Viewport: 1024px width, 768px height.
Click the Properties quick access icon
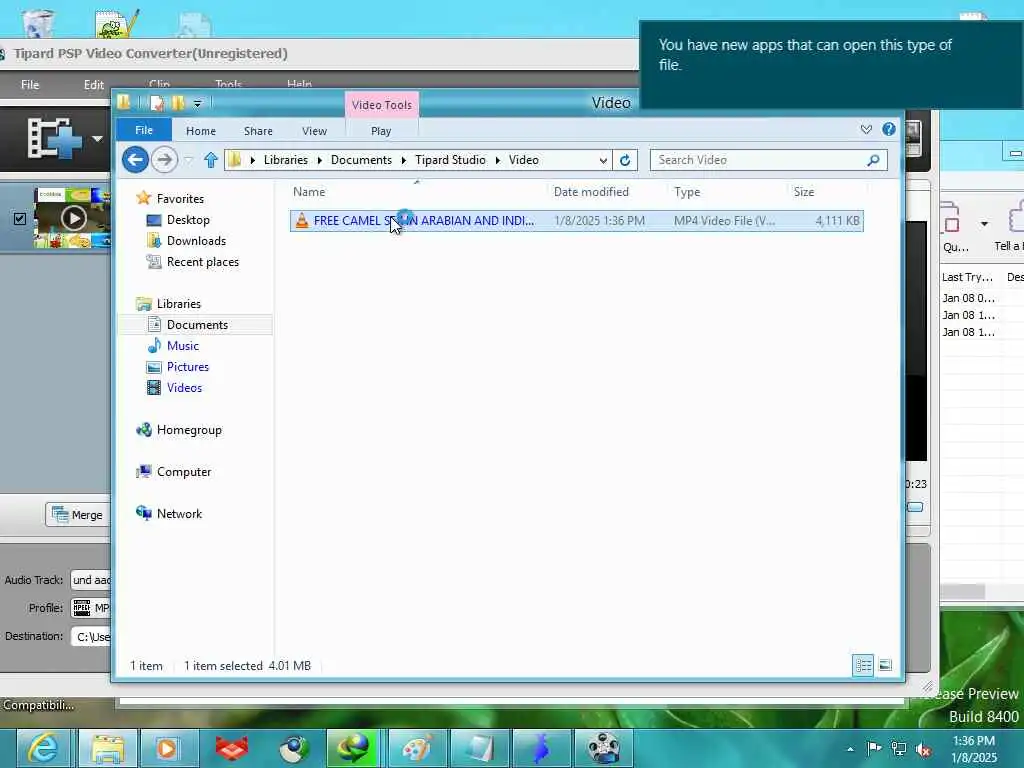(157, 103)
